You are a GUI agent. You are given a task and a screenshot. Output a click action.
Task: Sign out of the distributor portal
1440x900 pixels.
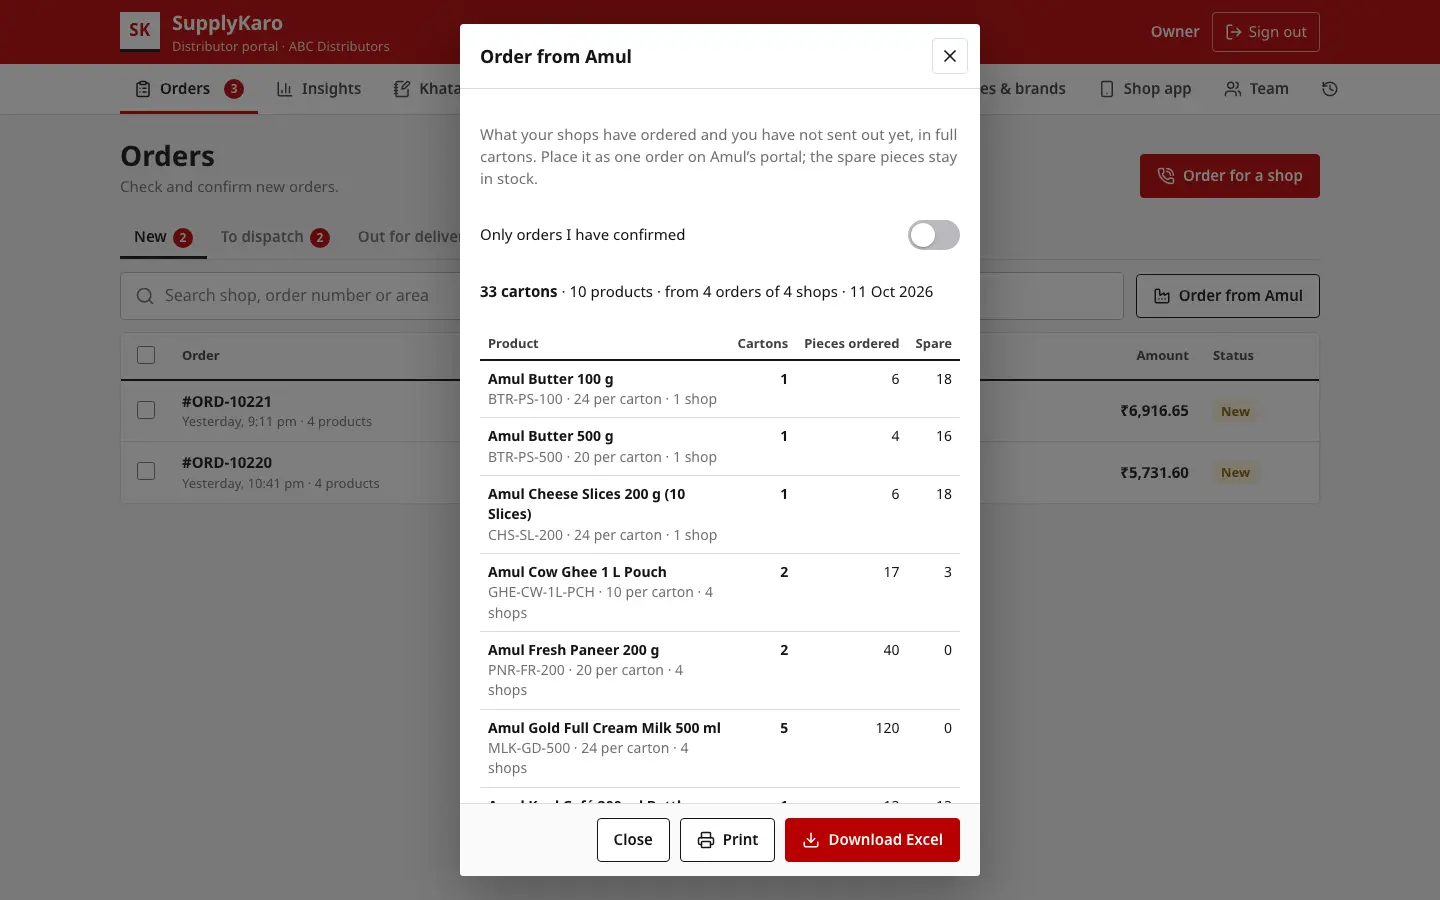pos(1266,32)
